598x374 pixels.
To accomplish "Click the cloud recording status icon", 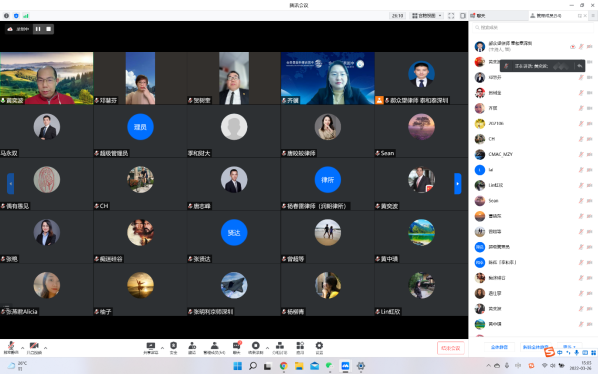I will pos(10,29).
